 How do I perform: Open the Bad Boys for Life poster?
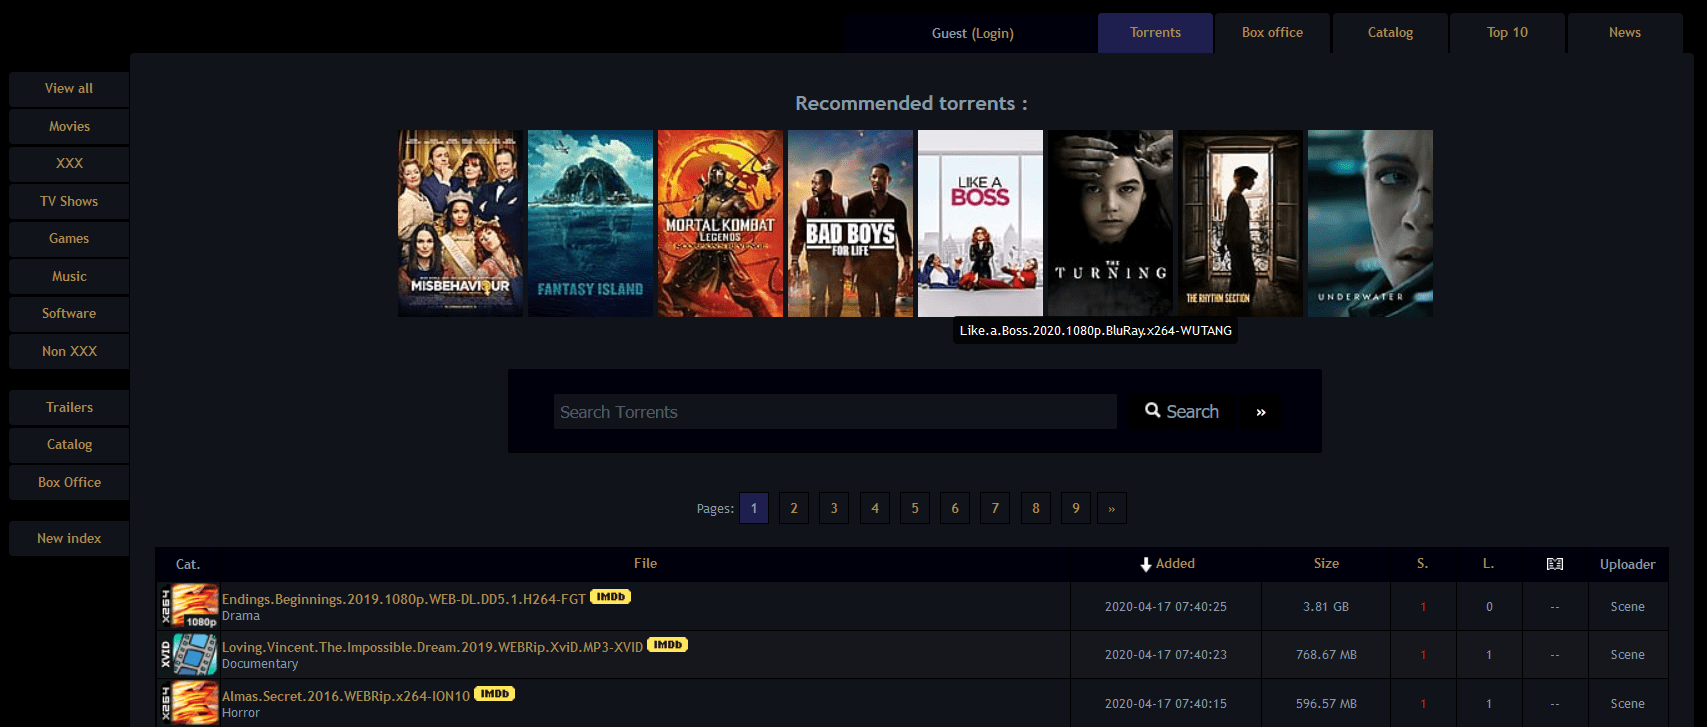[850, 223]
